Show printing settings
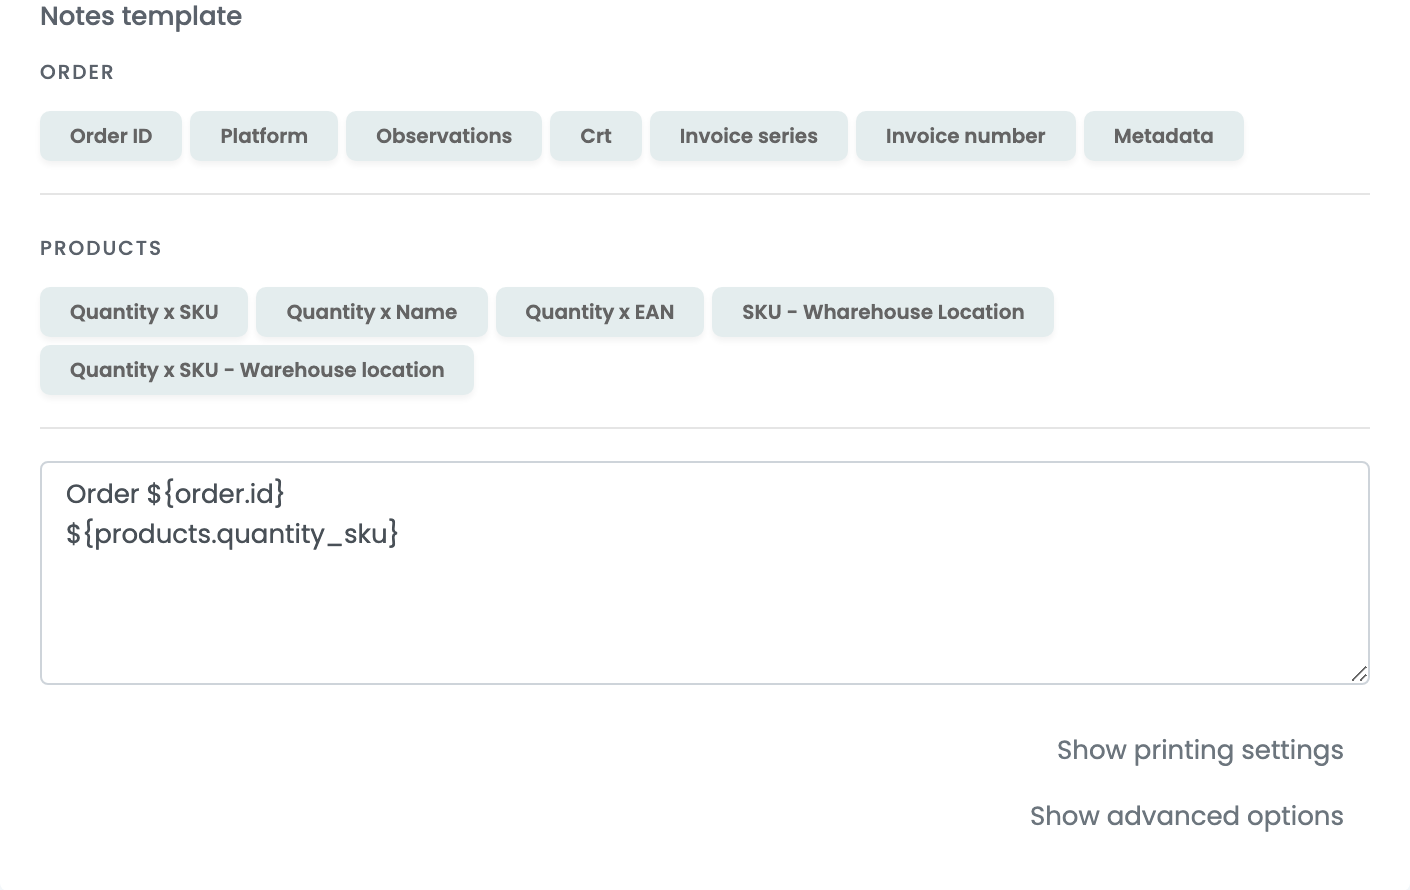 coord(1200,750)
